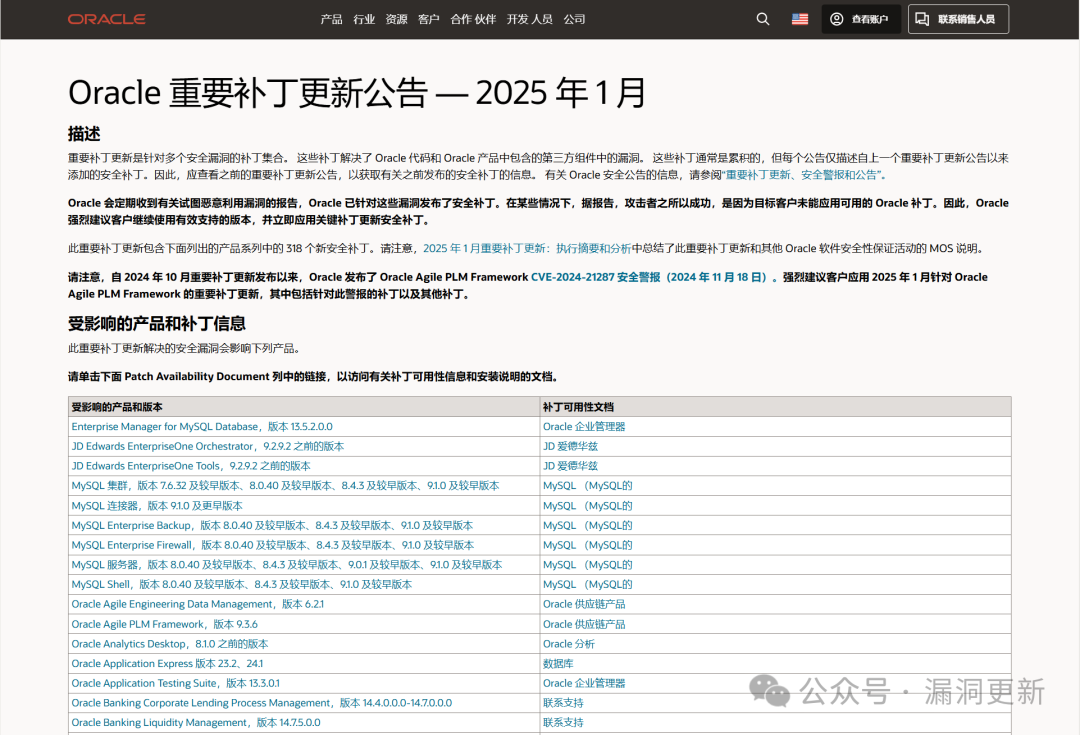Open the 行业 menu
Screen dimensions: 1080x735
pyautogui.click(x=364, y=19)
